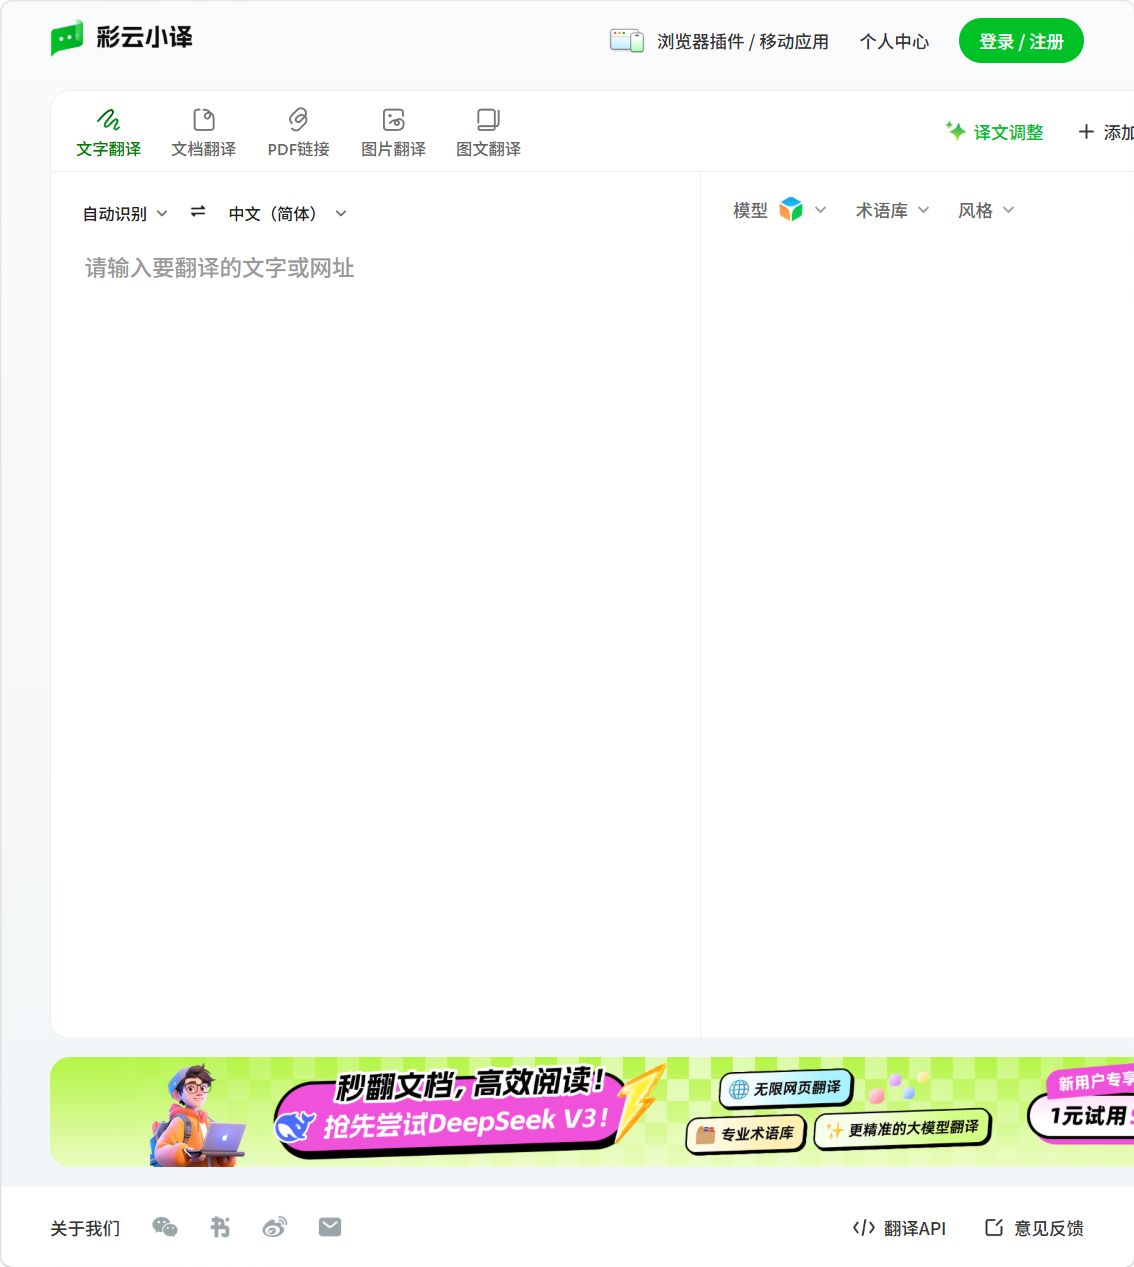Click the 文字翻译 squiggle icon

pos(109,120)
